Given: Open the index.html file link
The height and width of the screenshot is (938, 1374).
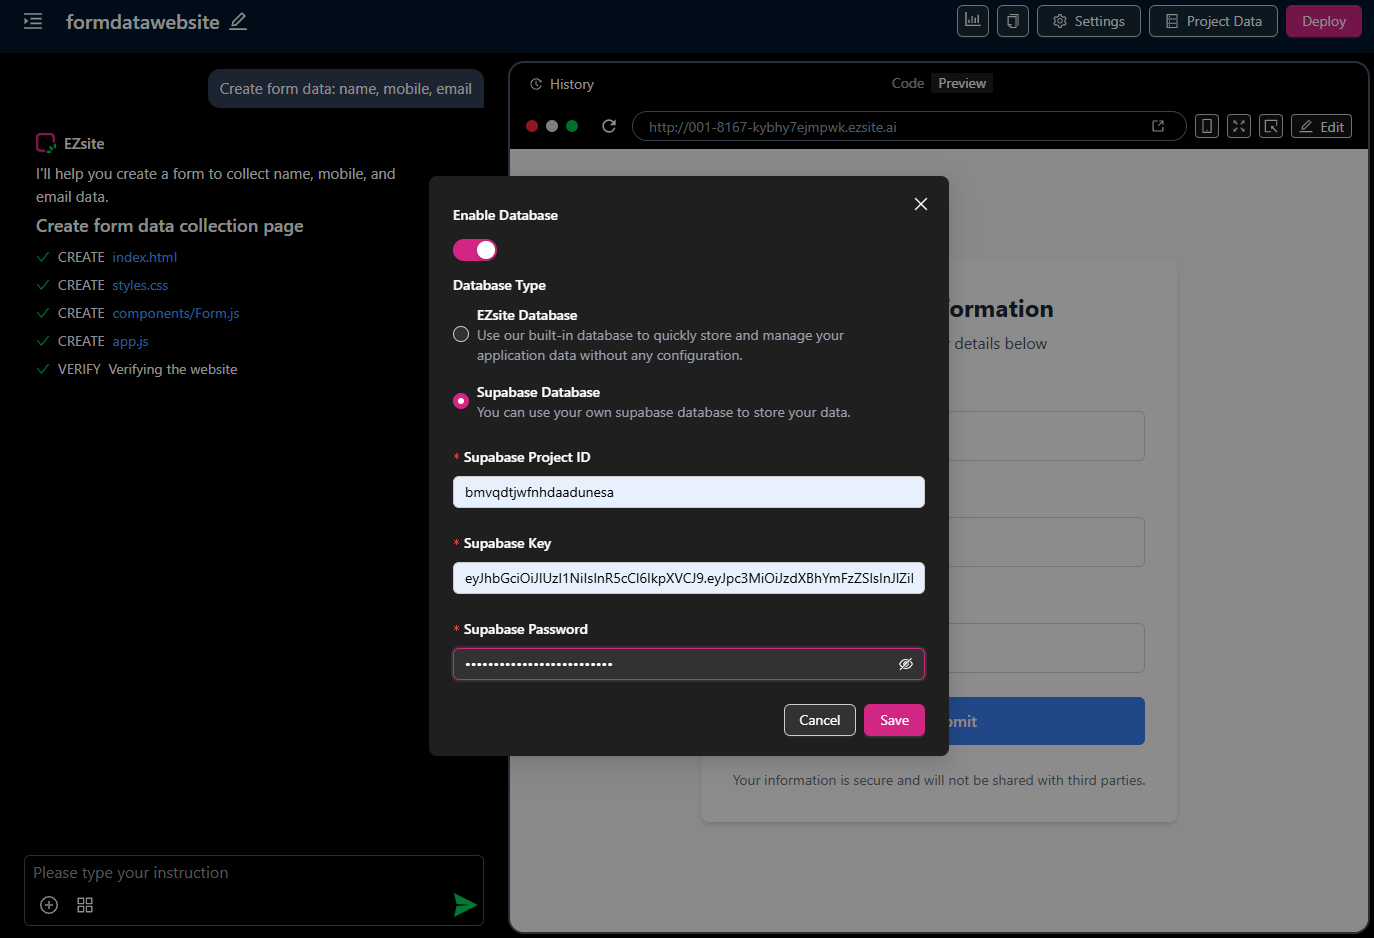Looking at the screenshot, I should coord(145,257).
